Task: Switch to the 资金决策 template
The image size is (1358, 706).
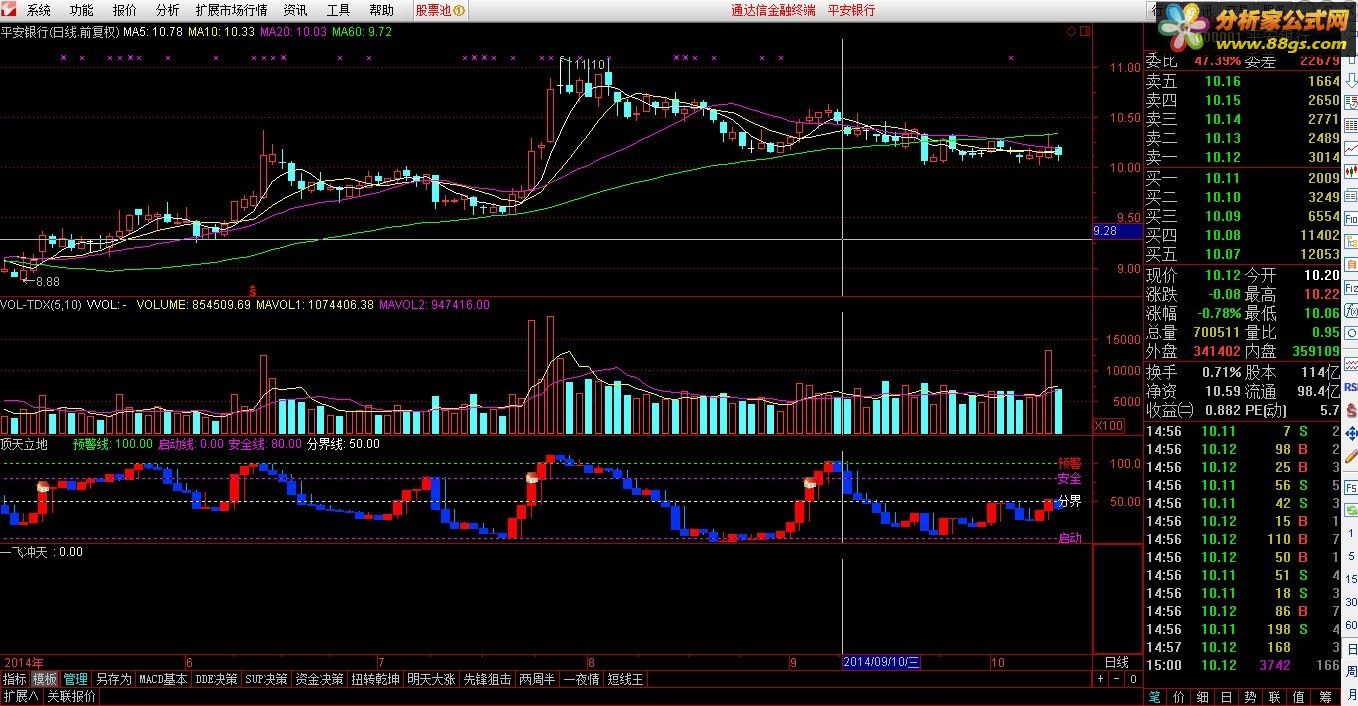Action: (x=320, y=679)
